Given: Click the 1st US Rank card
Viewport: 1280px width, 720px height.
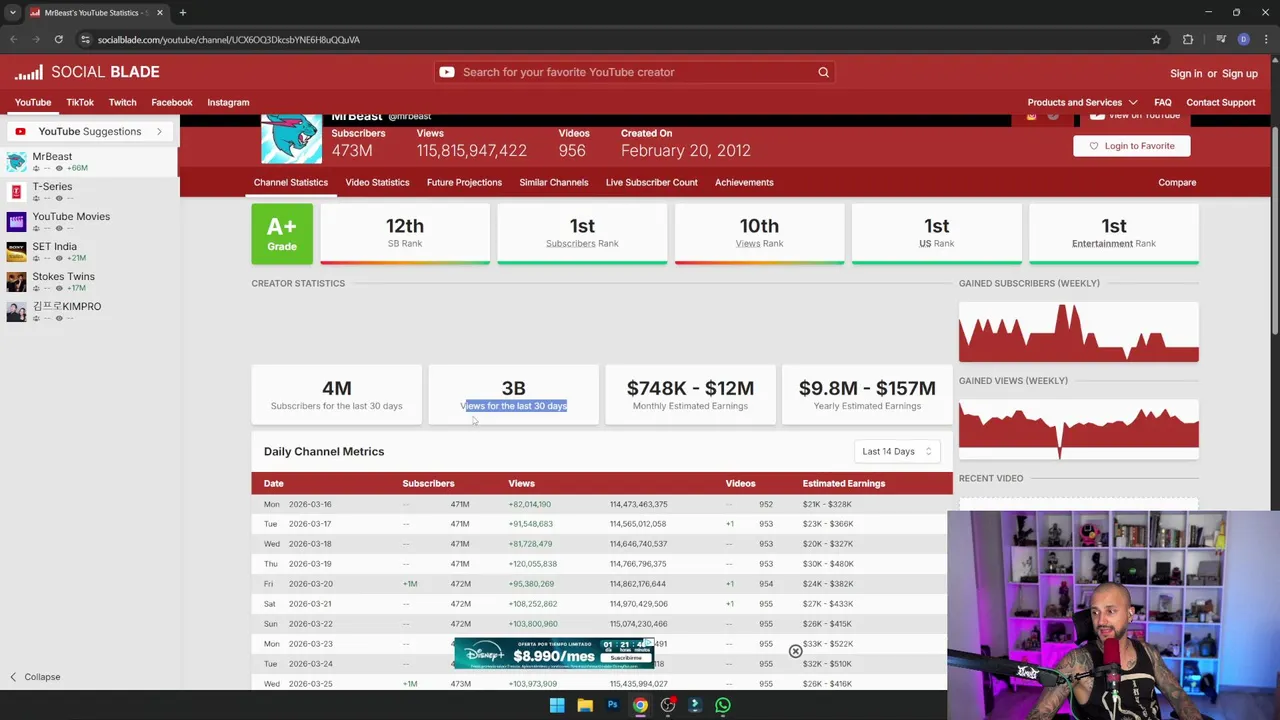Looking at the screenshot, I should tap(937, 234).
